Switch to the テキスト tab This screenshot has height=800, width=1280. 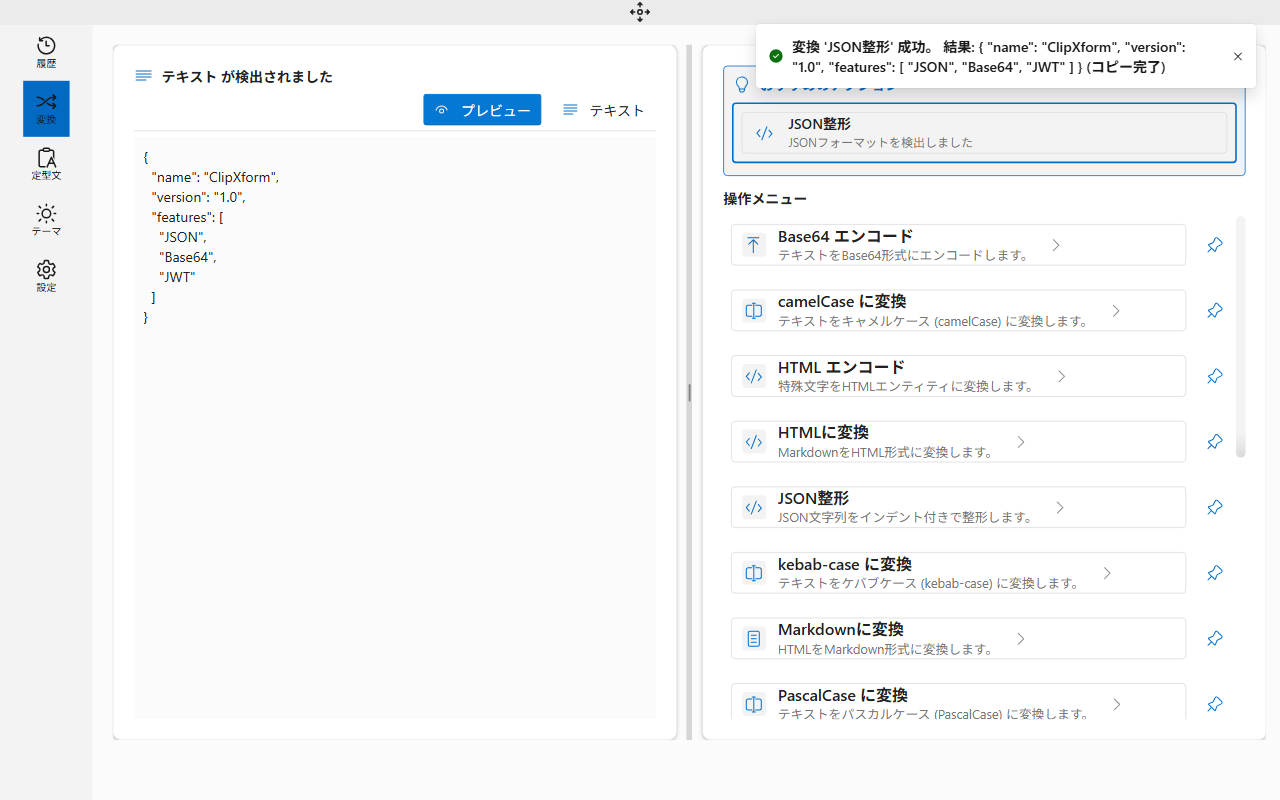pos(603,110)
